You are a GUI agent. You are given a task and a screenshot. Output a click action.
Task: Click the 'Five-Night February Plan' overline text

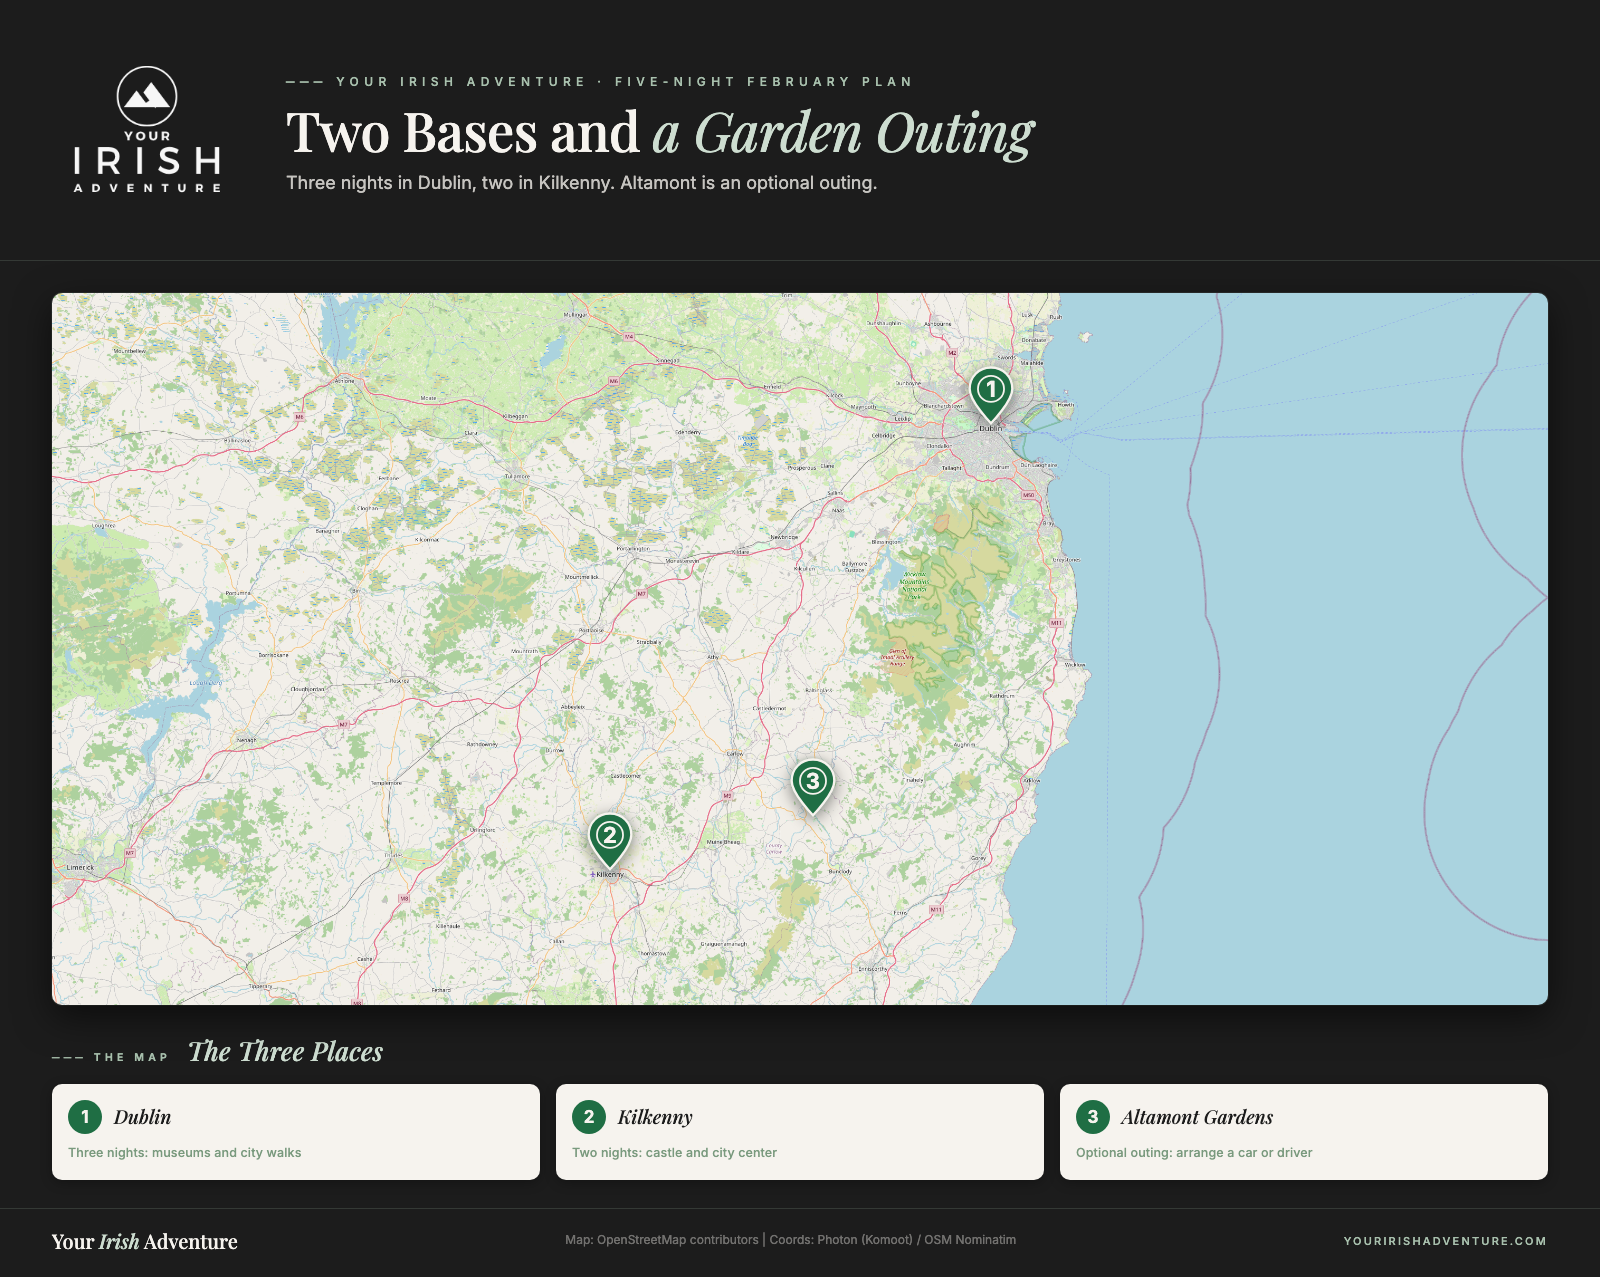(764, 82)
